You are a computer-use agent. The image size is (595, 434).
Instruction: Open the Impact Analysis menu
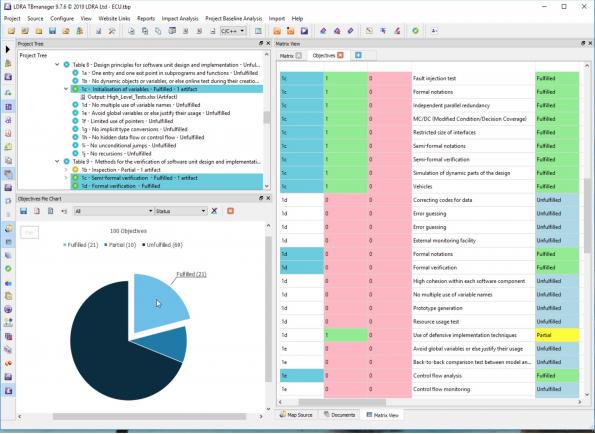[x=180, y=18]
